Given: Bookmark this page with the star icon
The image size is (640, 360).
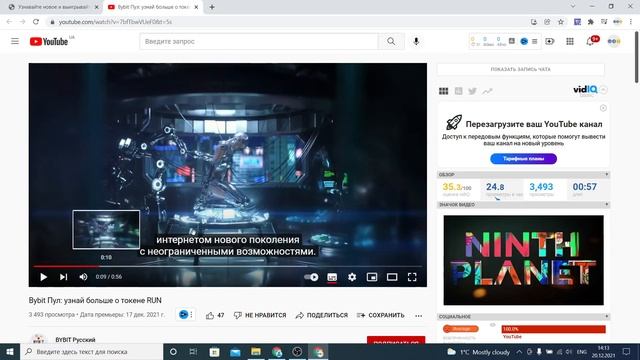Looking at the screenshot, I should click(x=561, y=22).
